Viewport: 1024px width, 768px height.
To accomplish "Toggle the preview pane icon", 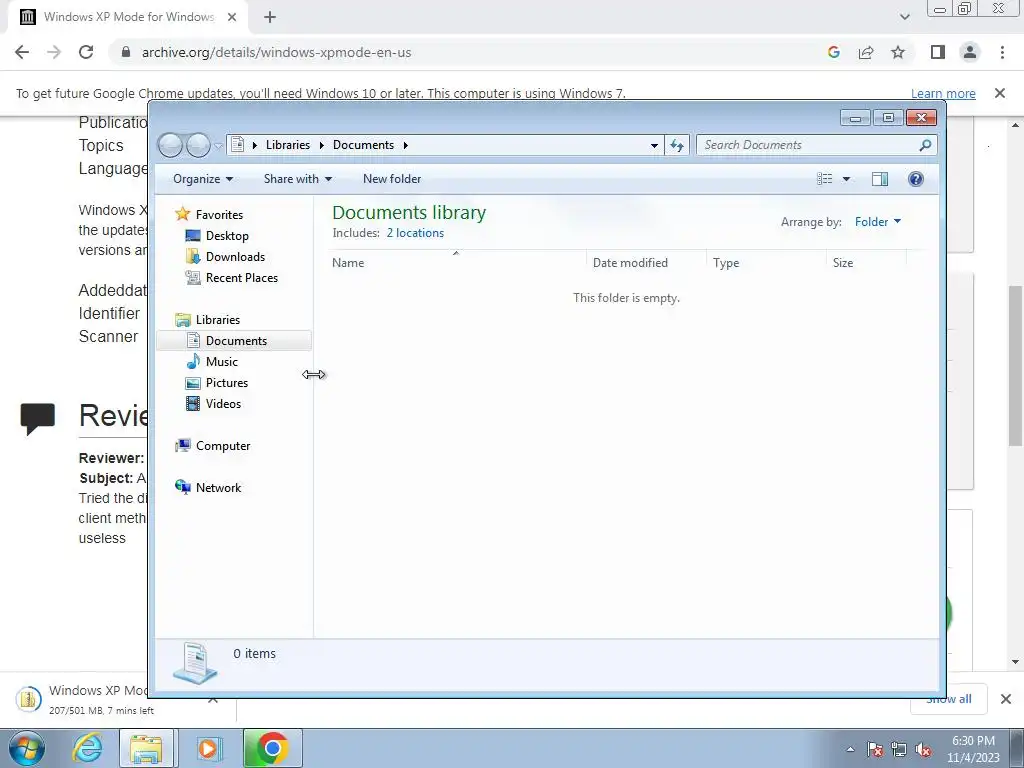I will coord(880,179).
